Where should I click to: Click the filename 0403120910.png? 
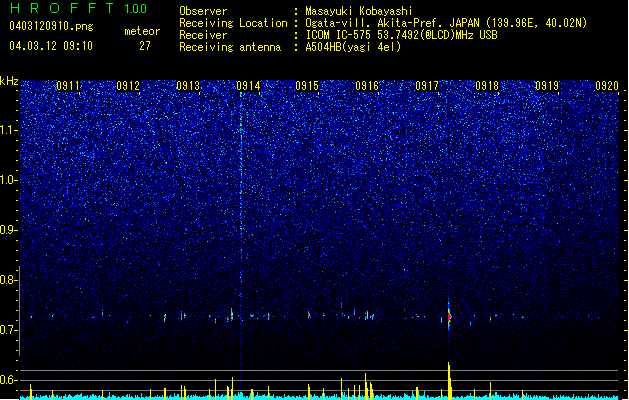pyautogui.click(x=51, y=26)
